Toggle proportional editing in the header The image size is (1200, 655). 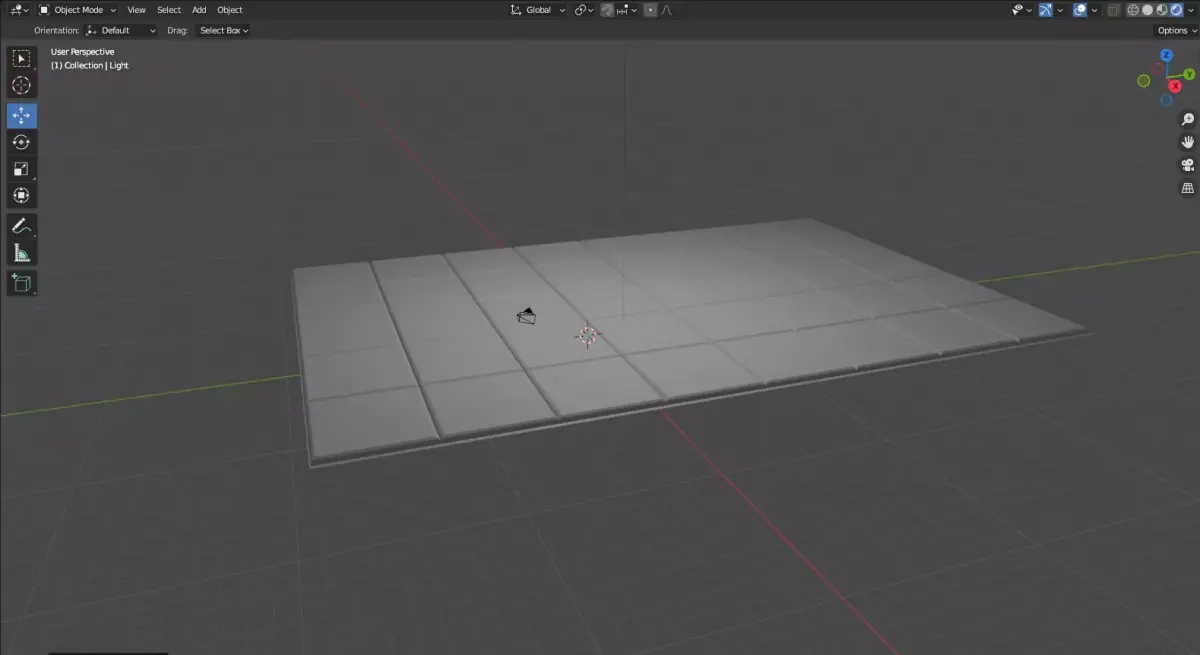pos(650,10)
